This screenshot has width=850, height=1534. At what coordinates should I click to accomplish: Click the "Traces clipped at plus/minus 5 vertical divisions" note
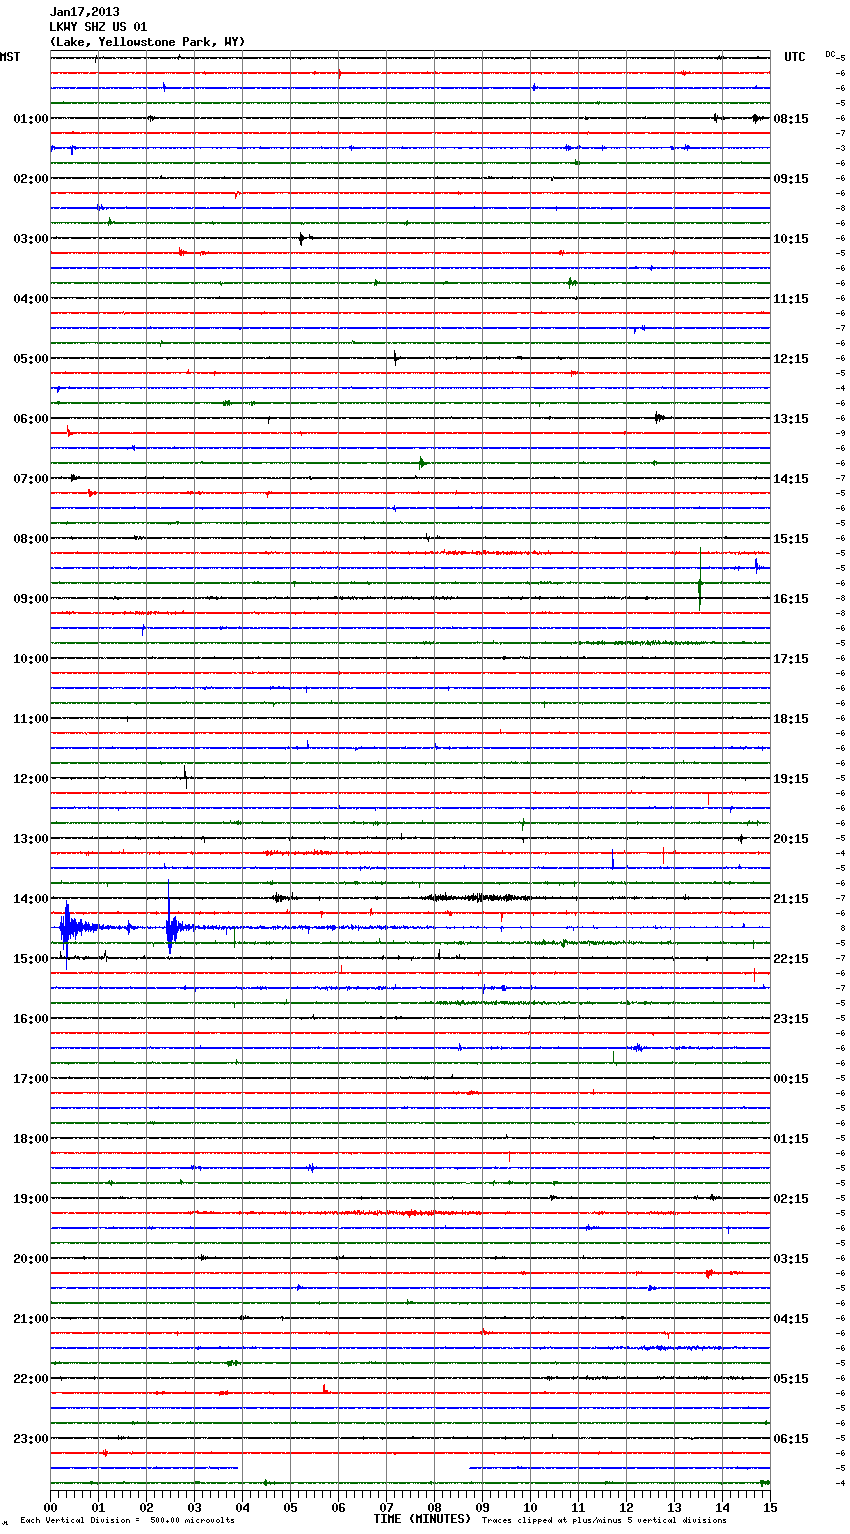(604, 1521)
